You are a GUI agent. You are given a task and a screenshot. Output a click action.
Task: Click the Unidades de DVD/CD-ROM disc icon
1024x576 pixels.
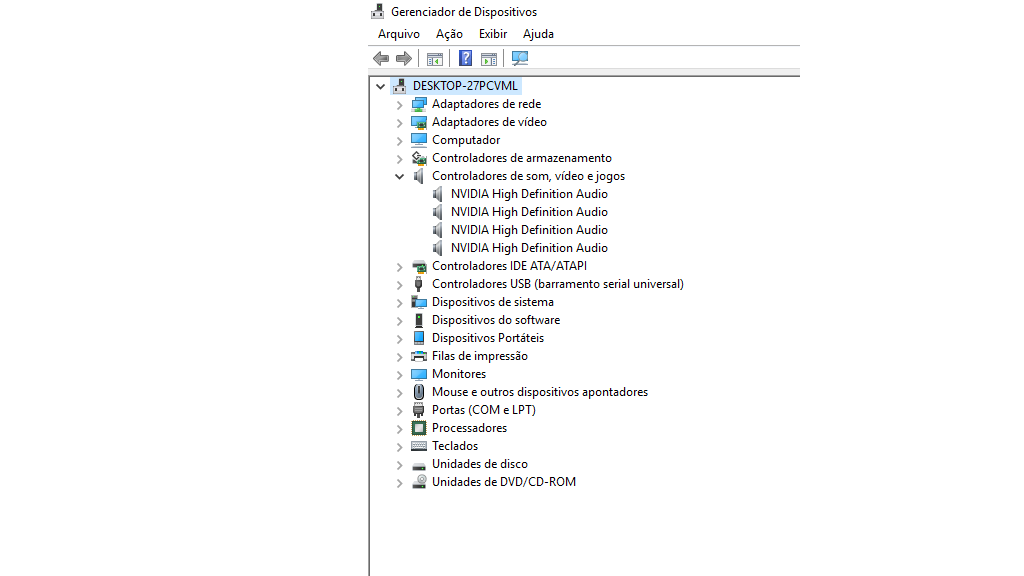click(419, 482)
